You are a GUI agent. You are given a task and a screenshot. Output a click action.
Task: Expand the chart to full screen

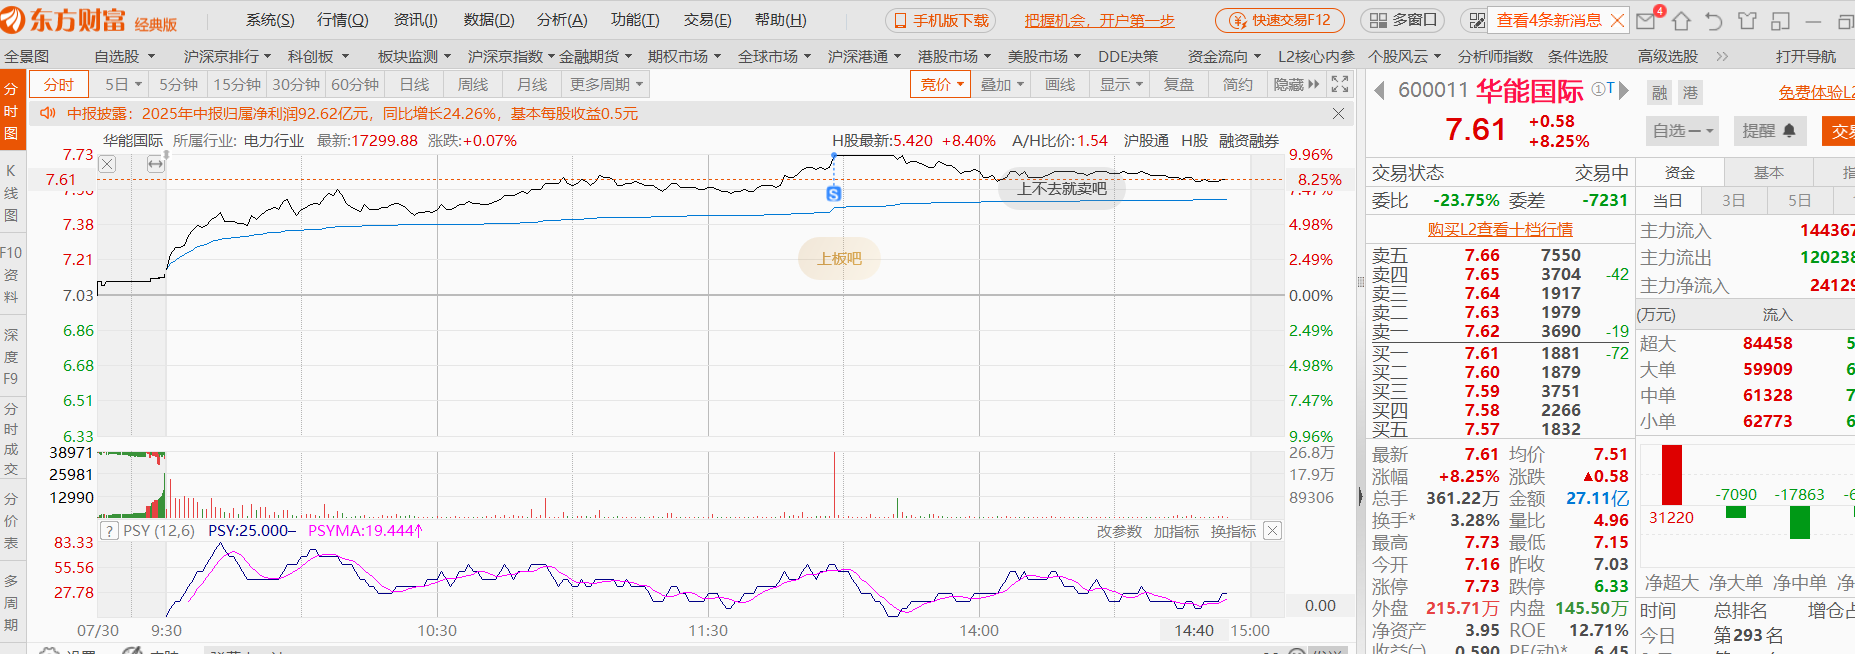(x=1340, y=84)
